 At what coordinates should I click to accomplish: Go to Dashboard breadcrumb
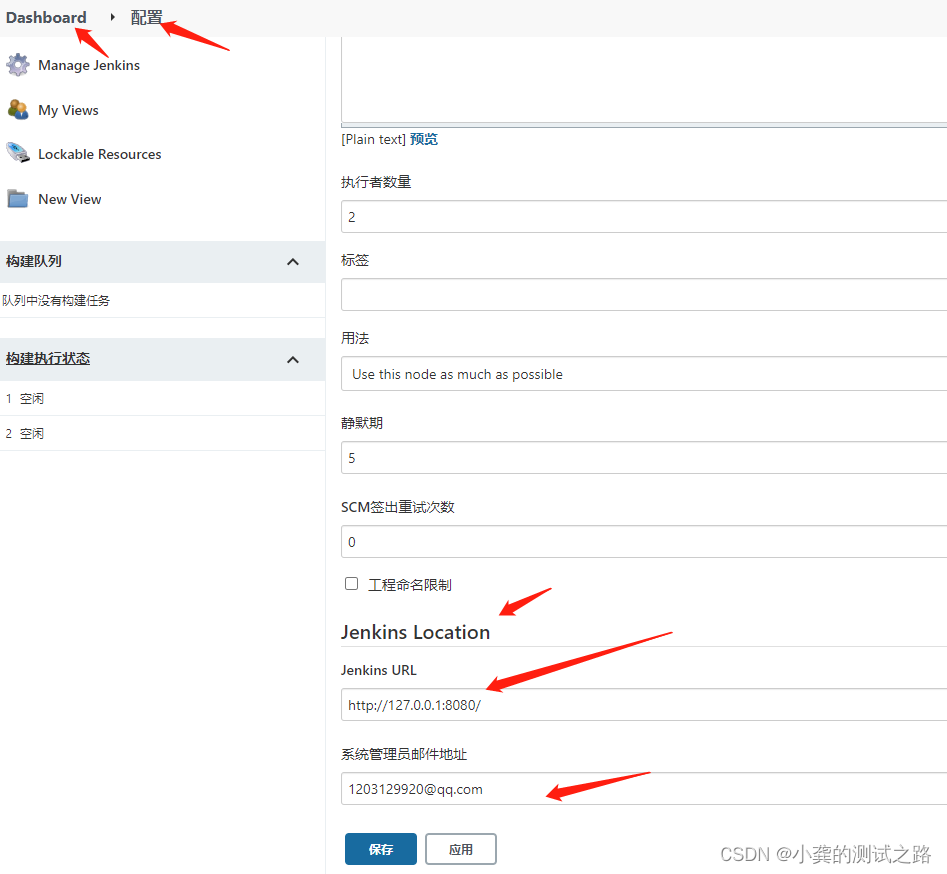(46, 18)
